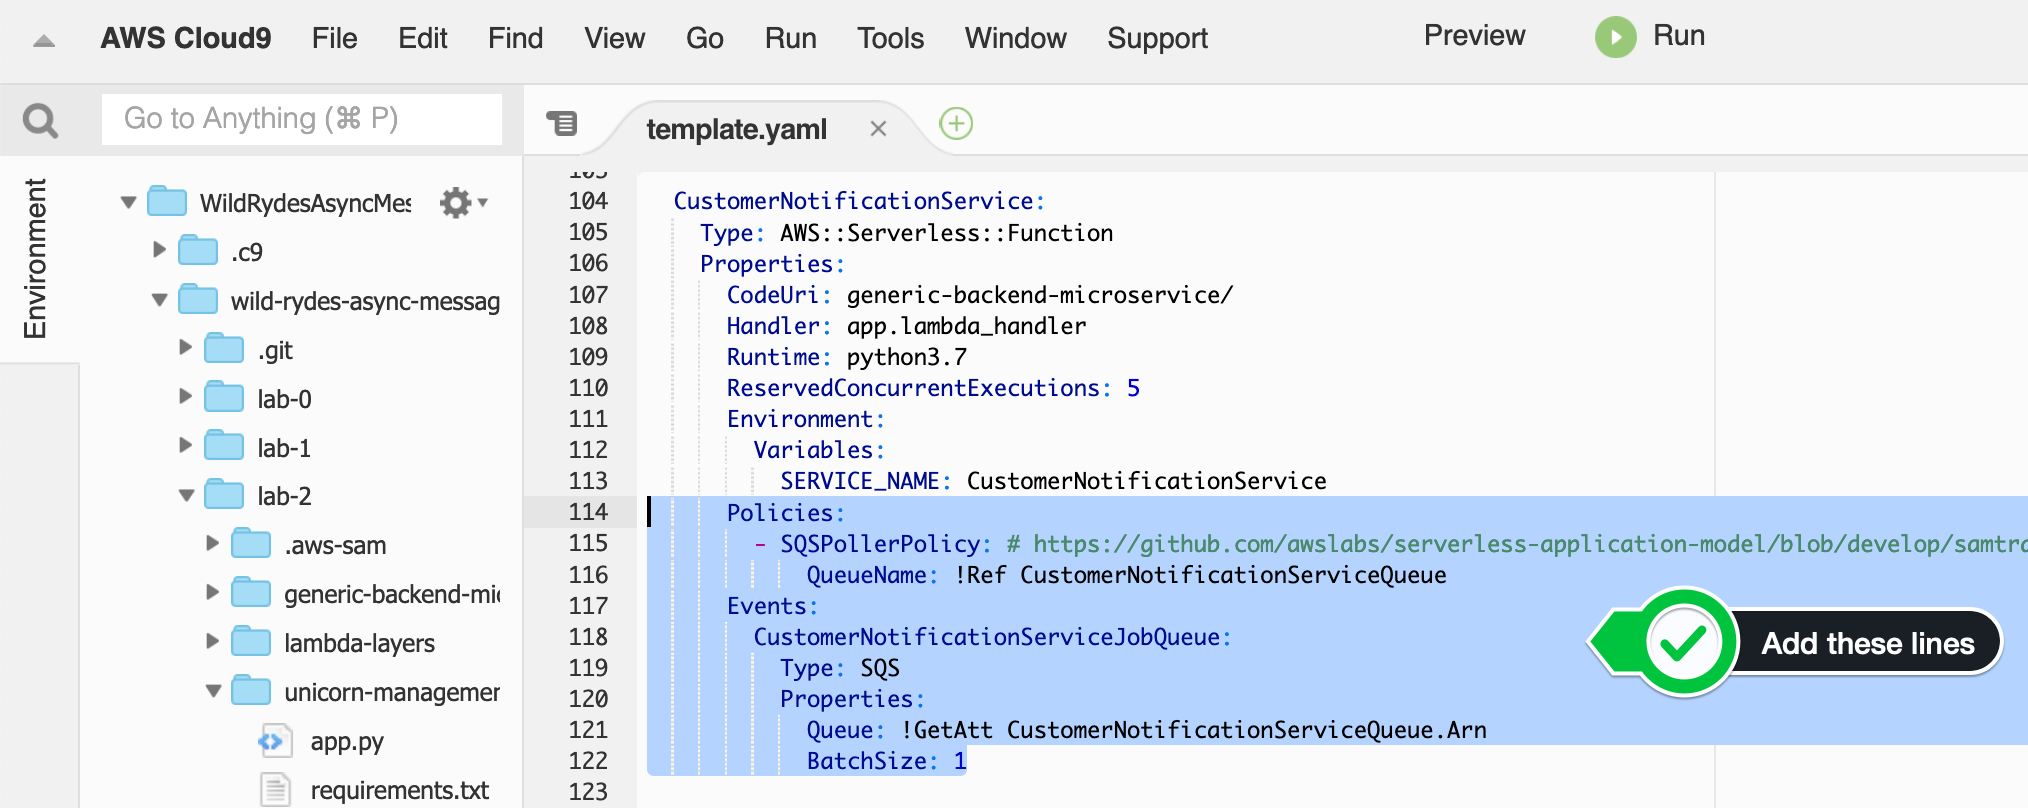Image resolution: width=2028 pixels, height=808 pixels.
Task: Expand the .git folder
Action: pos(185,348)
